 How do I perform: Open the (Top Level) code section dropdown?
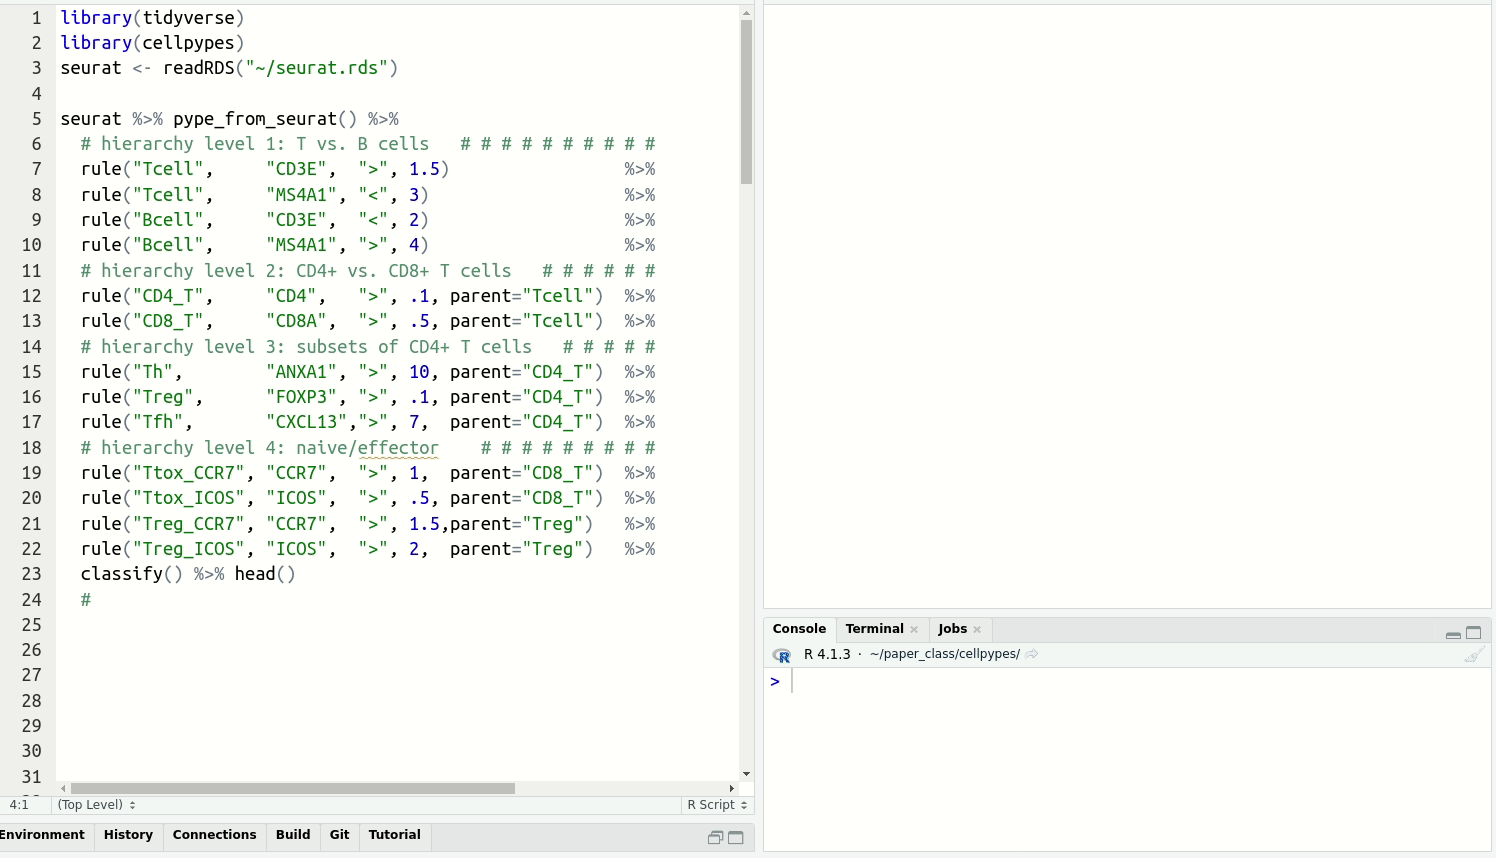[x=96, y=805]
